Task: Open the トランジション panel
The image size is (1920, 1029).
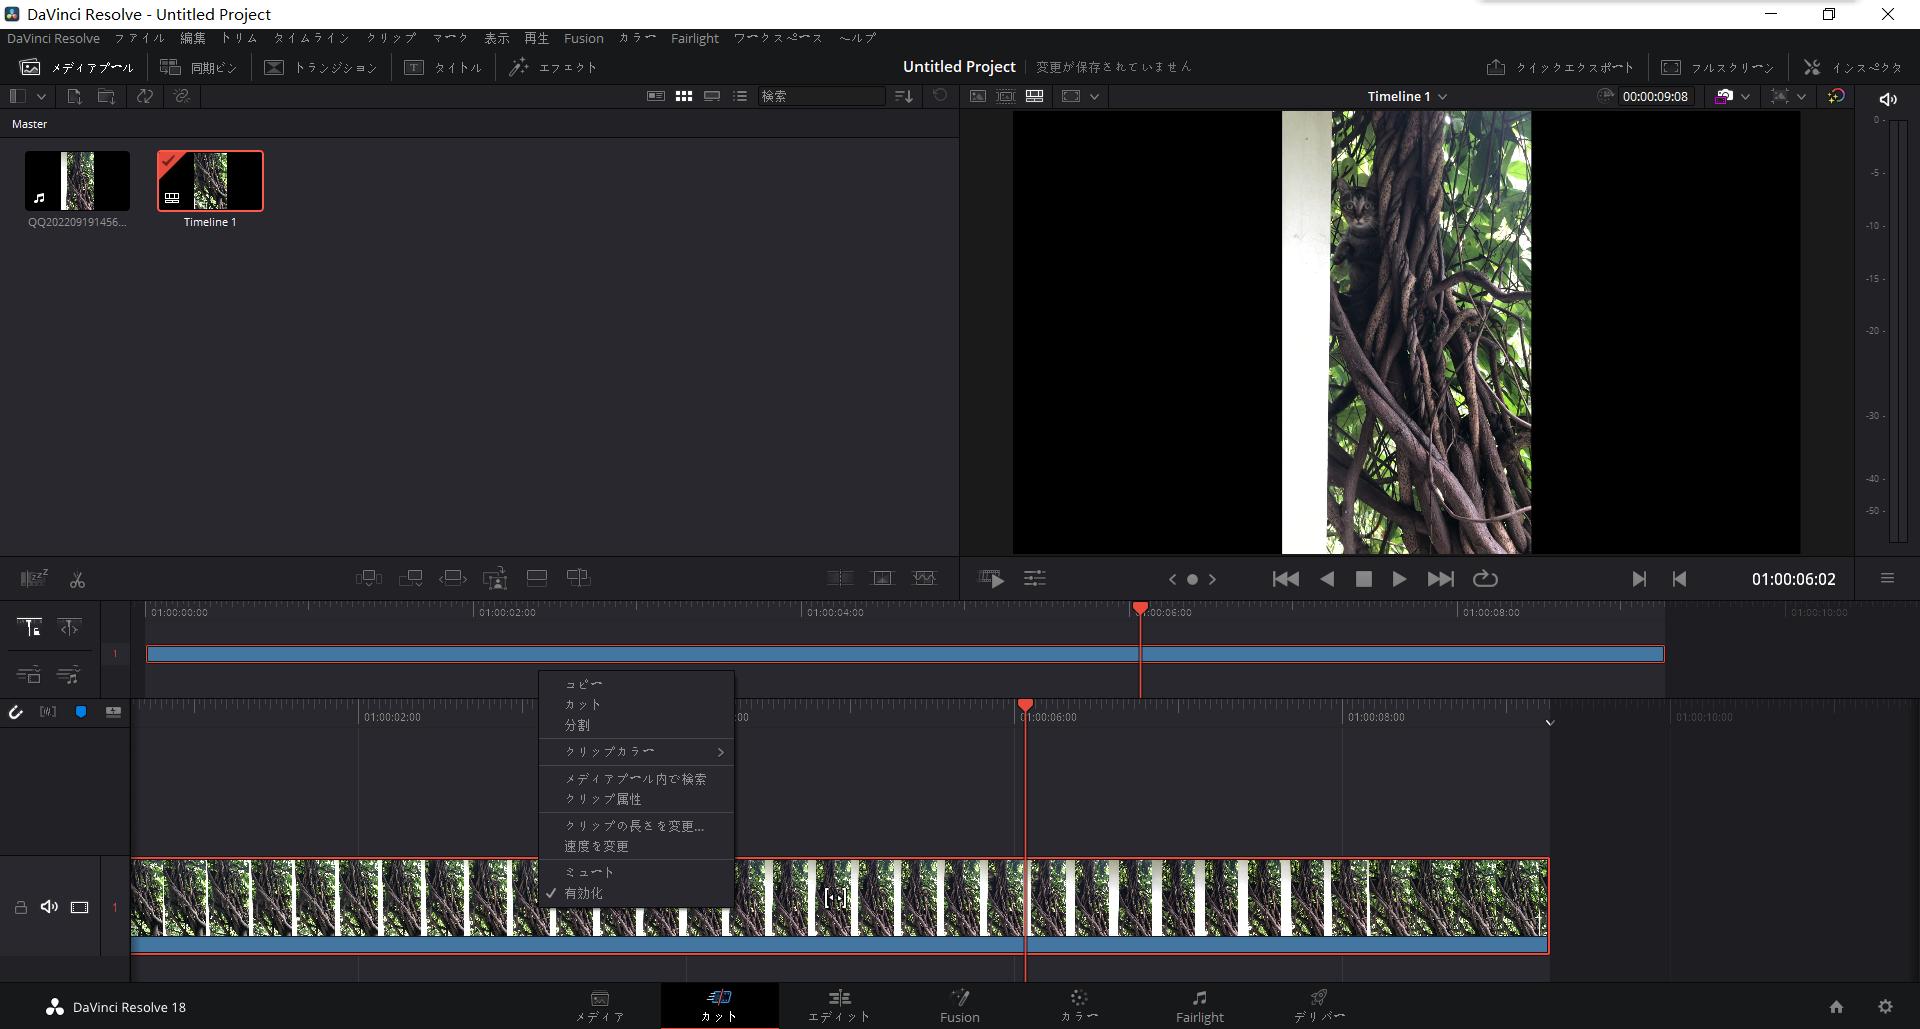Action: click(320, 67)
